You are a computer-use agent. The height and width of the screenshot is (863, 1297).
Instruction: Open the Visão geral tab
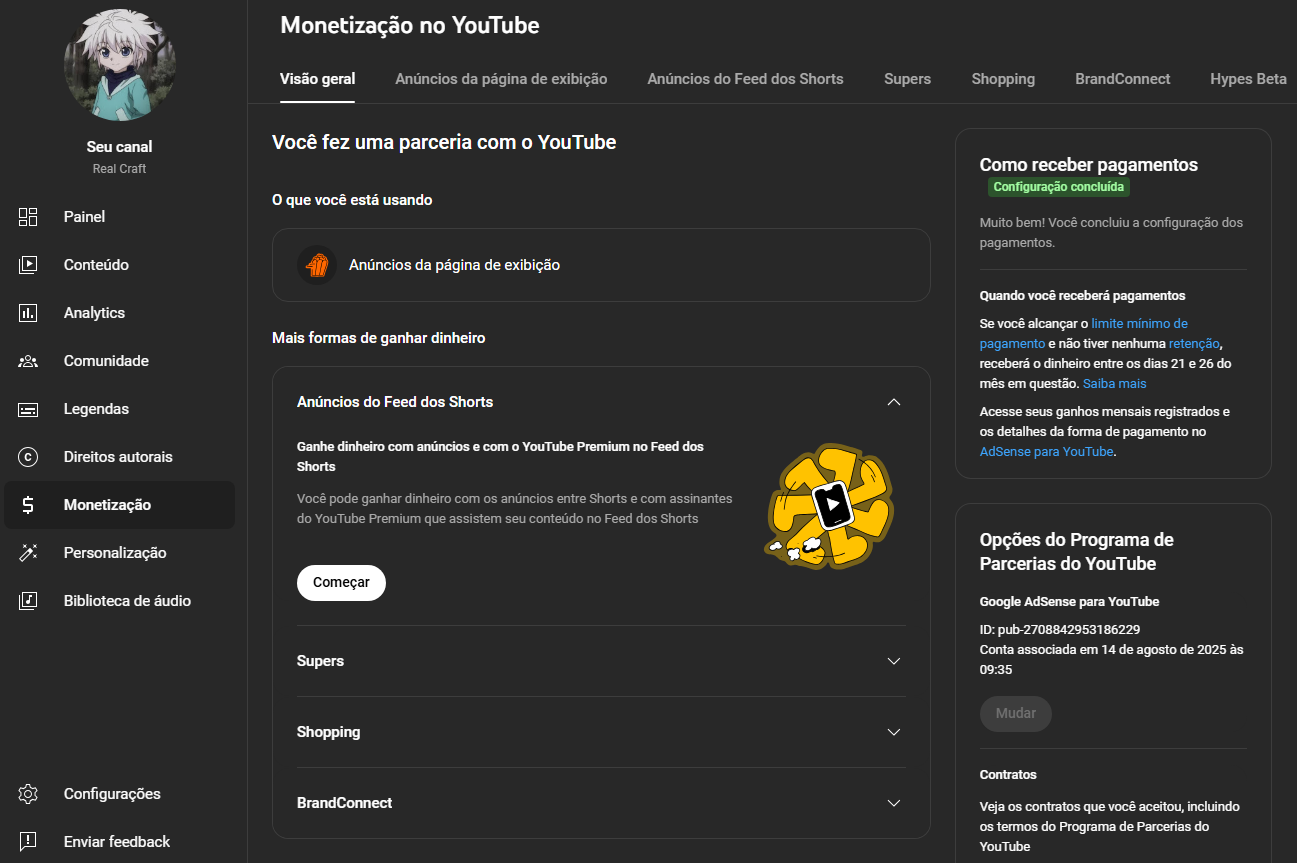coord(317,79)
